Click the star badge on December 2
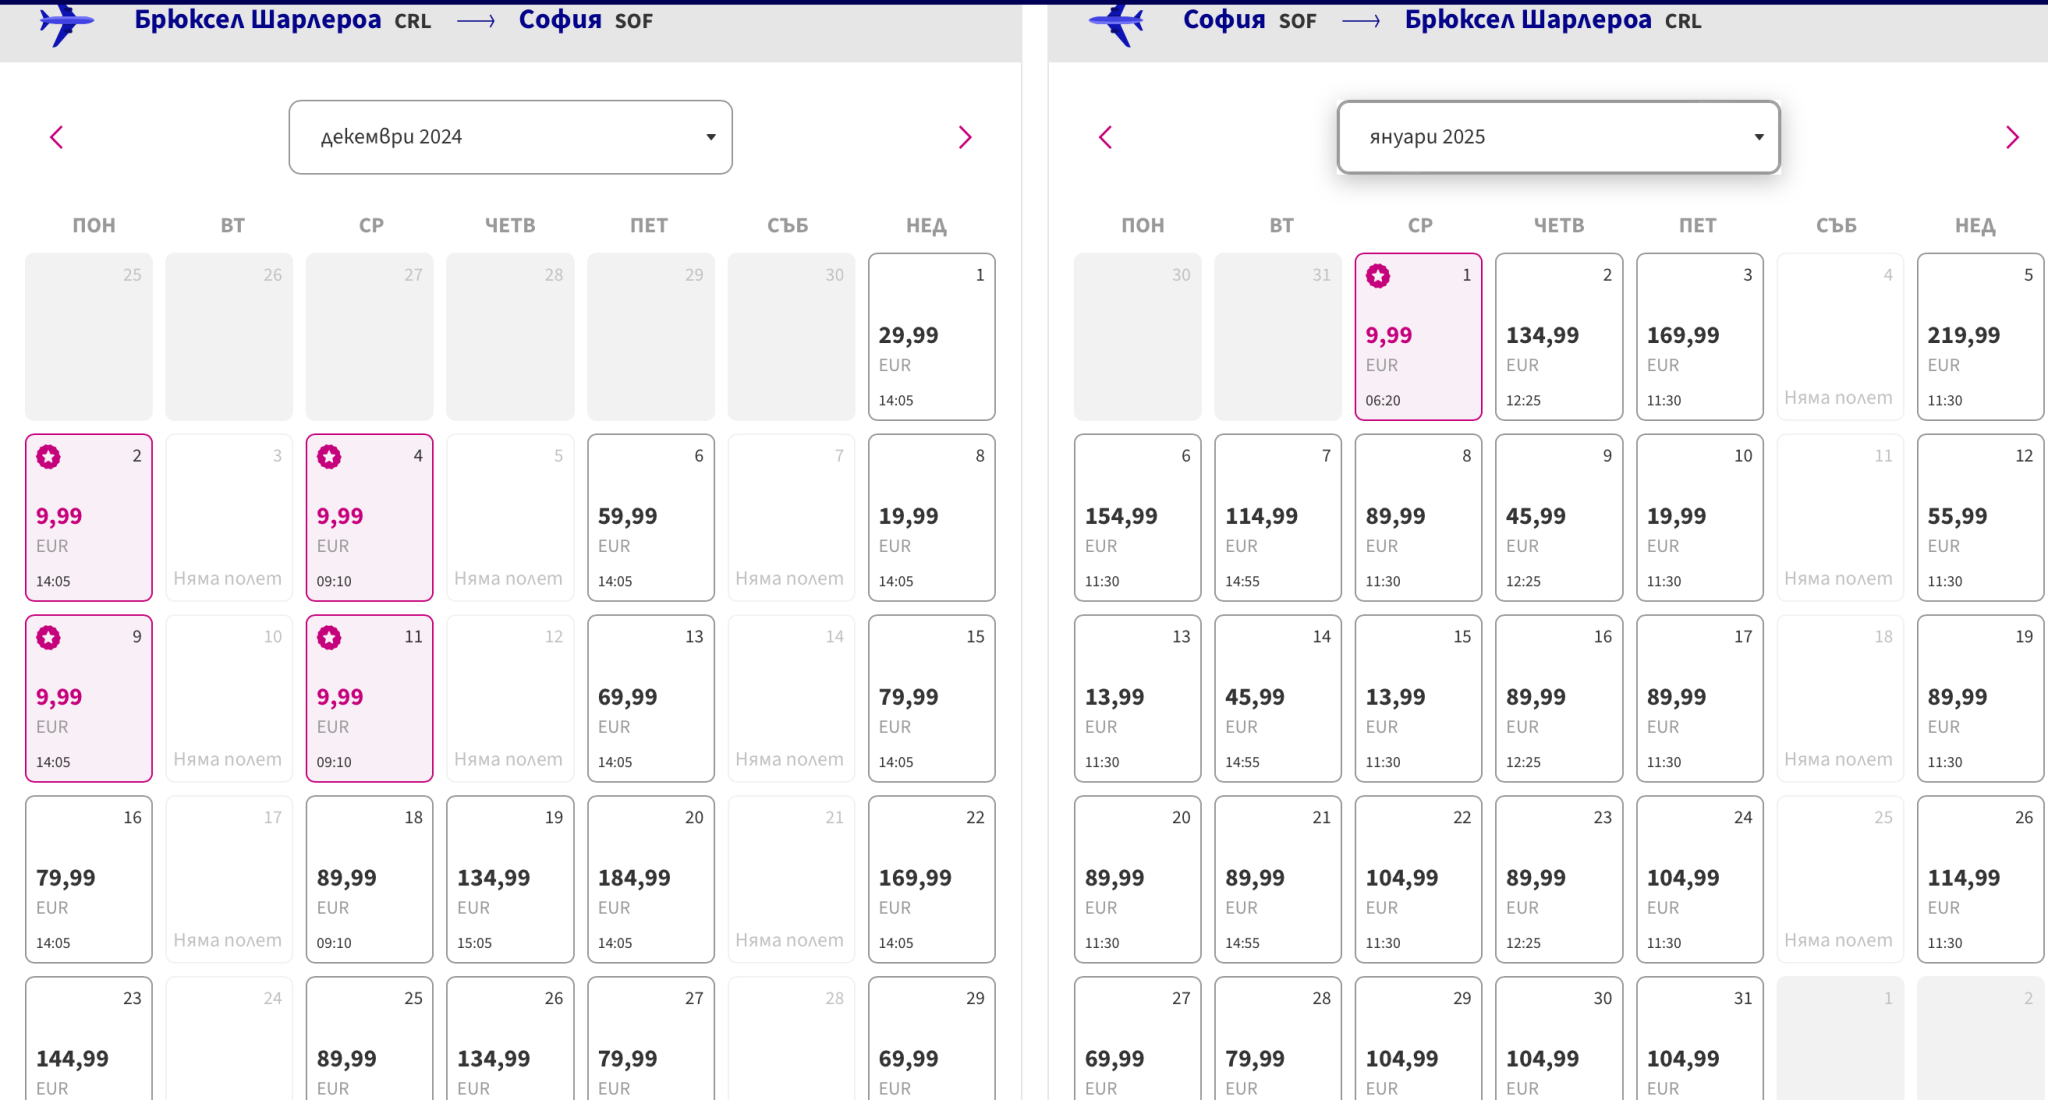Screen dimensions: 2048x1100 point(48,457)
